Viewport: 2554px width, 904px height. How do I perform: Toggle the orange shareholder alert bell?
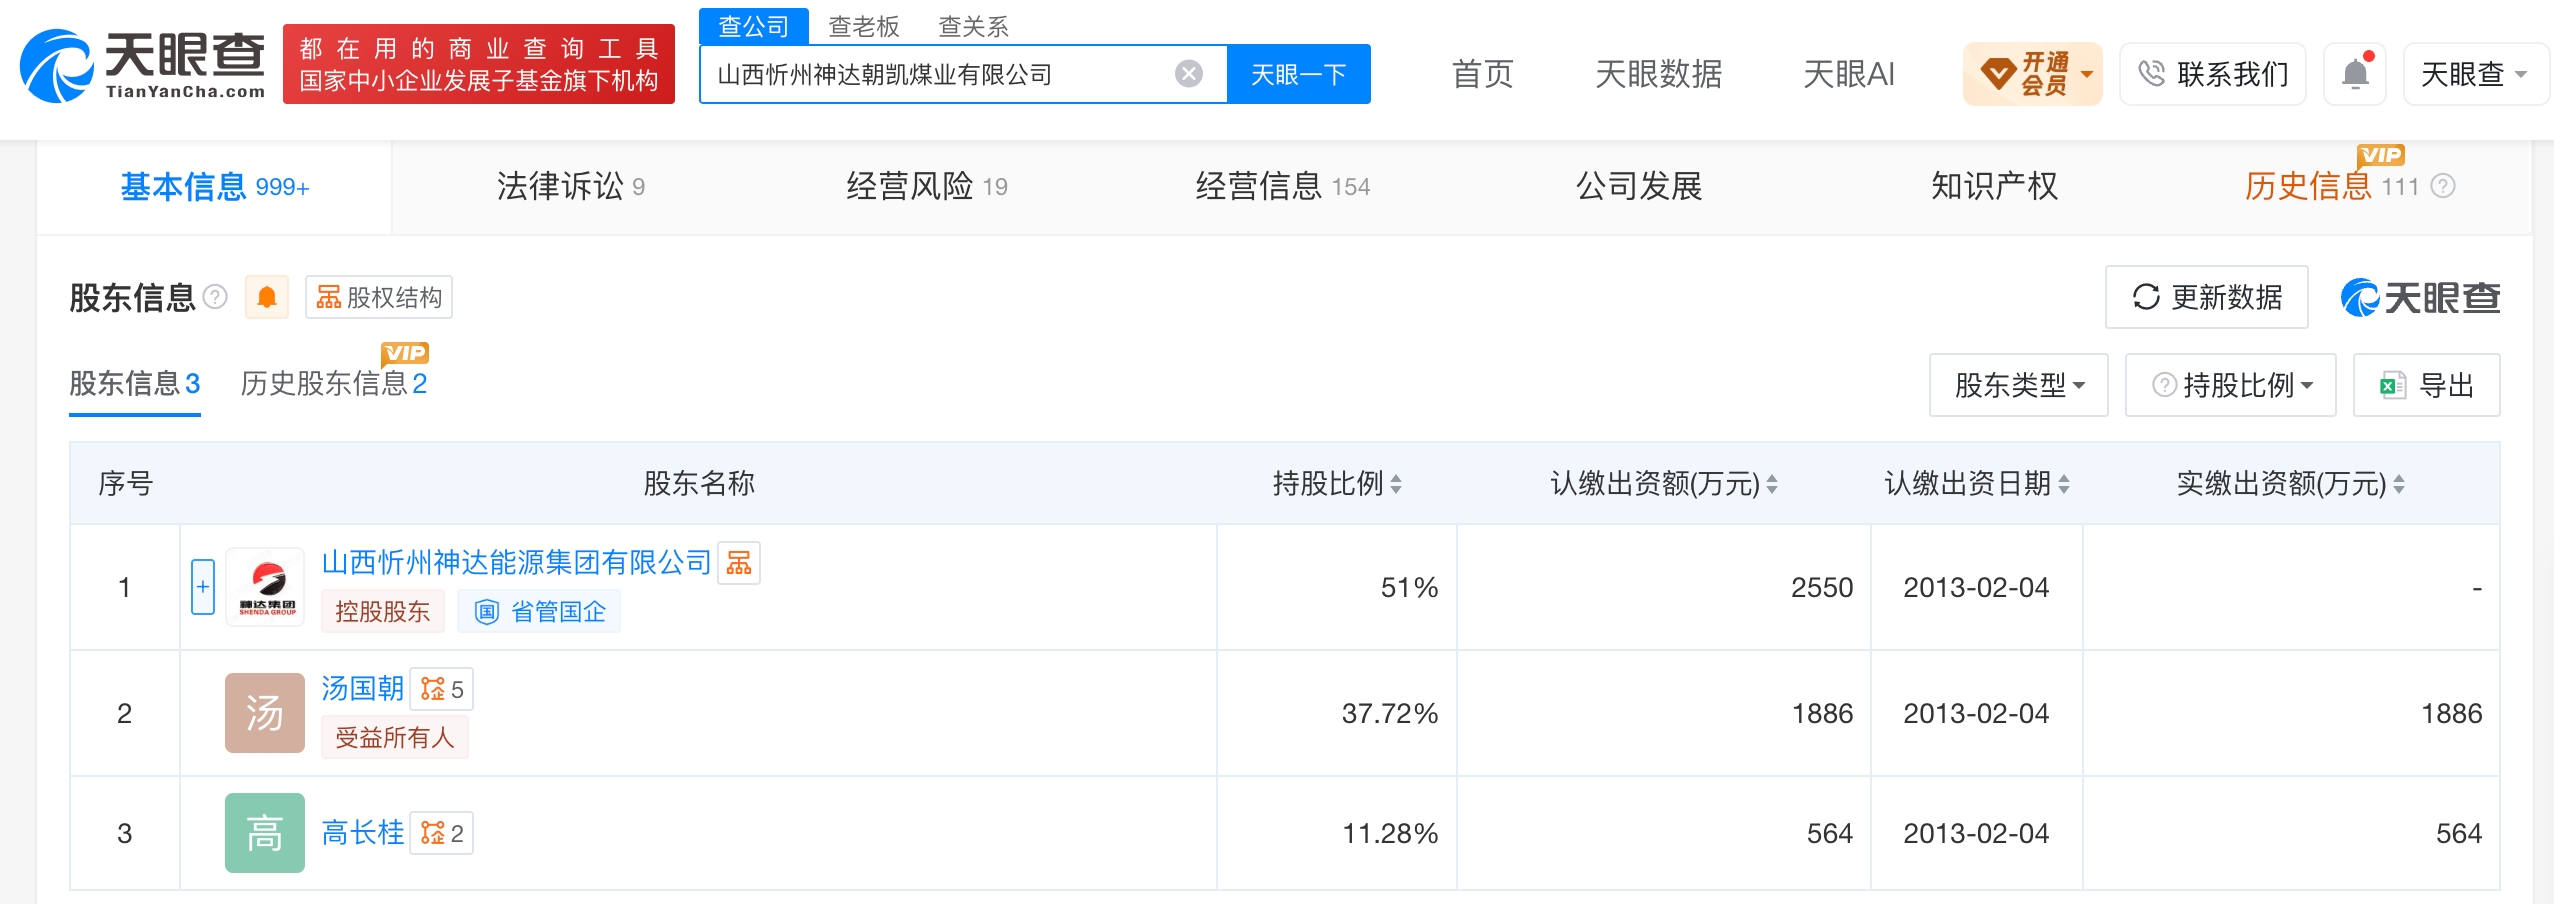[267, 297]
